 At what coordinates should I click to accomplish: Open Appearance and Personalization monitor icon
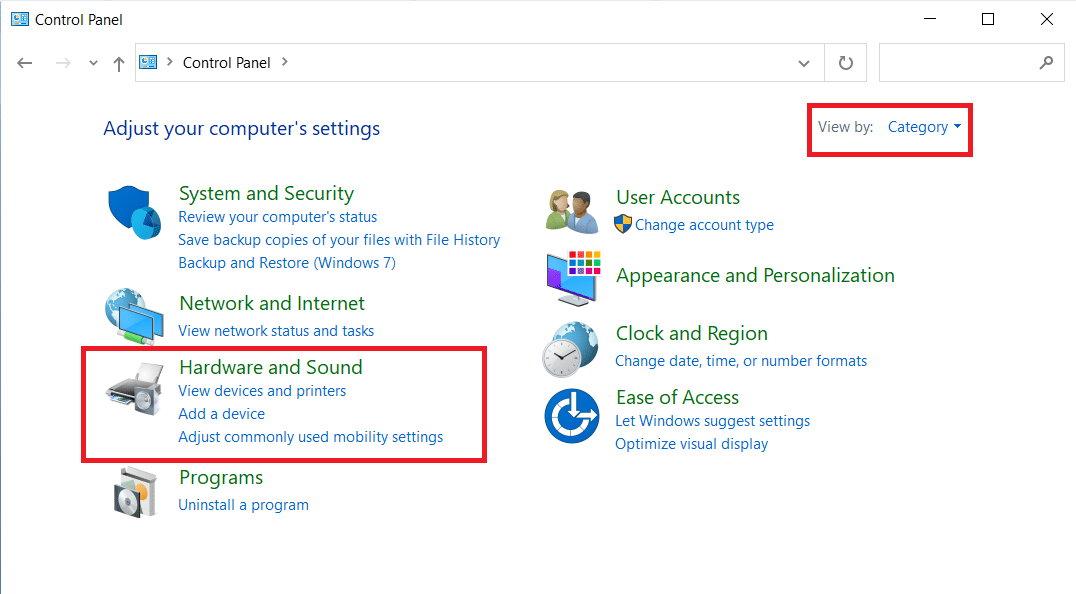pyautogui.click(x=571, y=276)
